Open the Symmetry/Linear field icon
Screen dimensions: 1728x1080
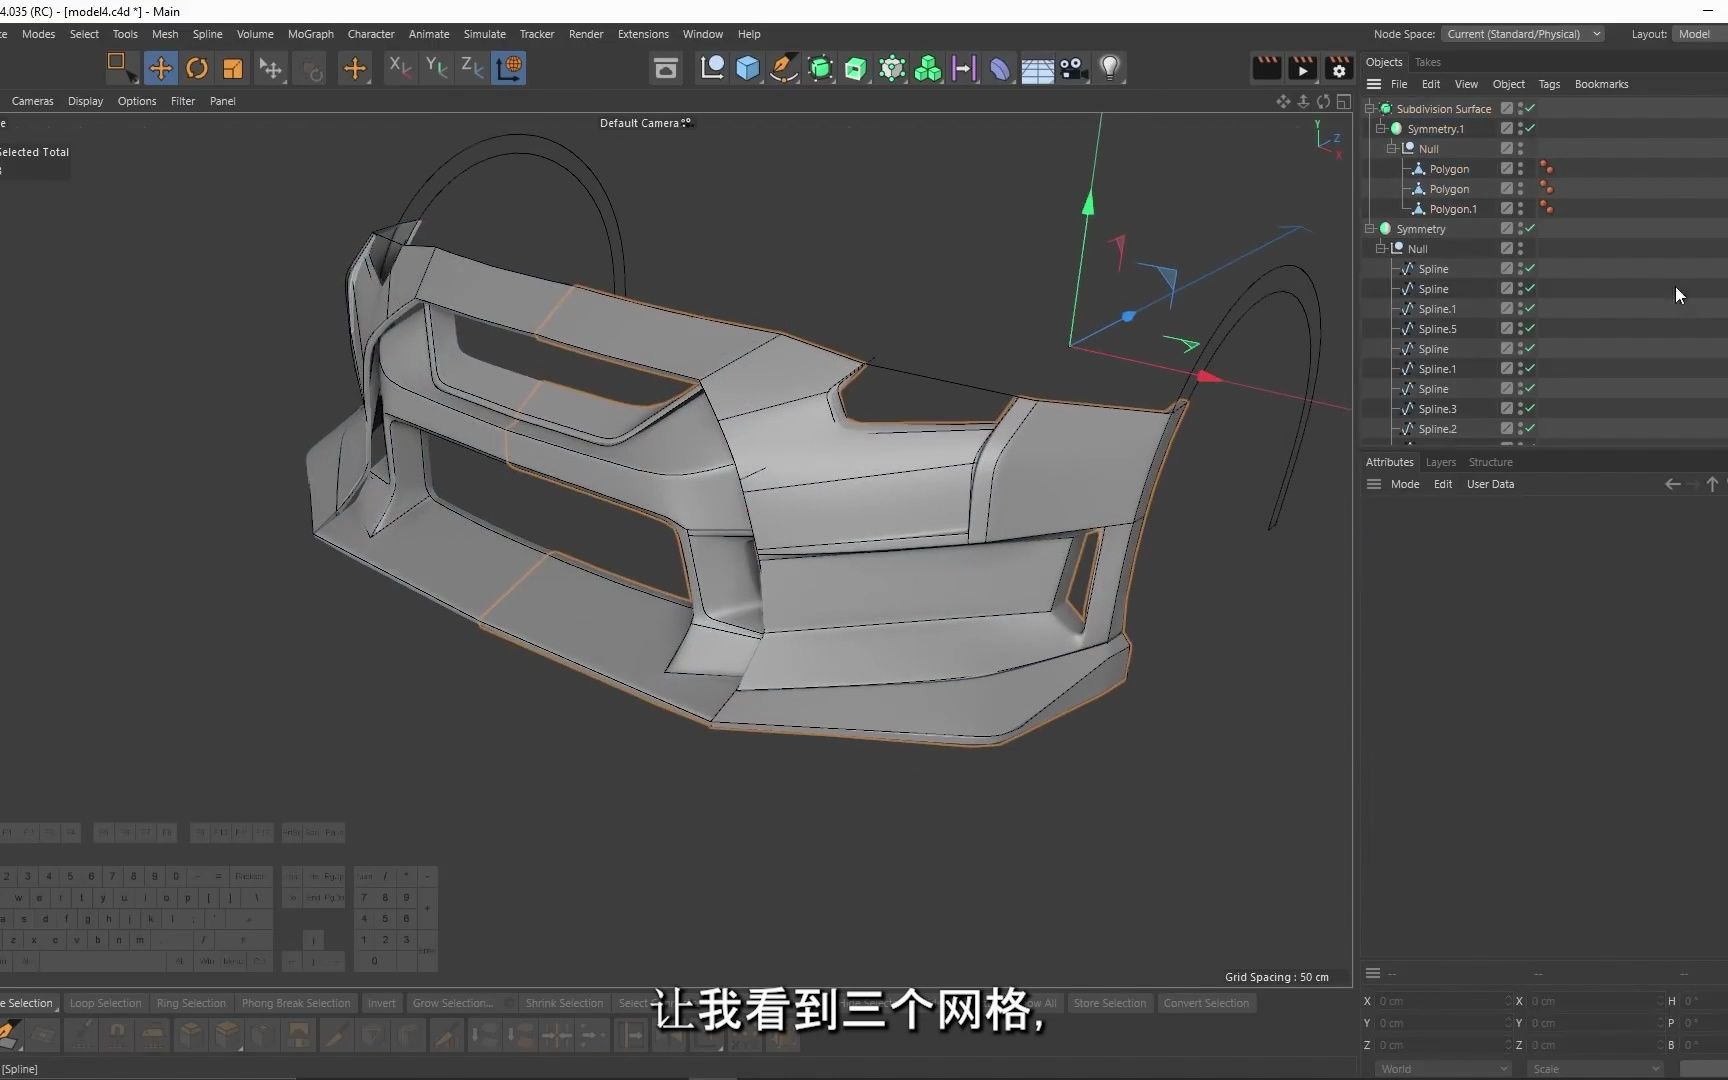(964, 68)
